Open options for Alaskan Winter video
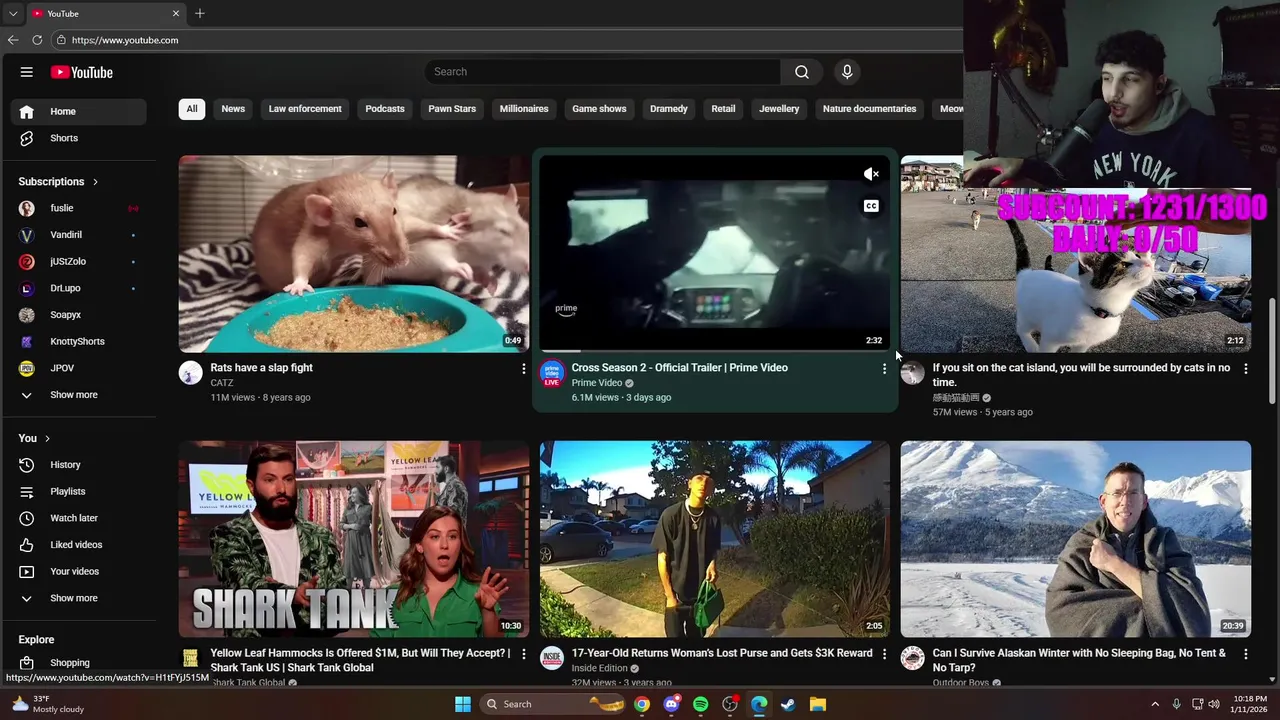Viewport: 1280px width, 720px height. [x=1245, y=654]
